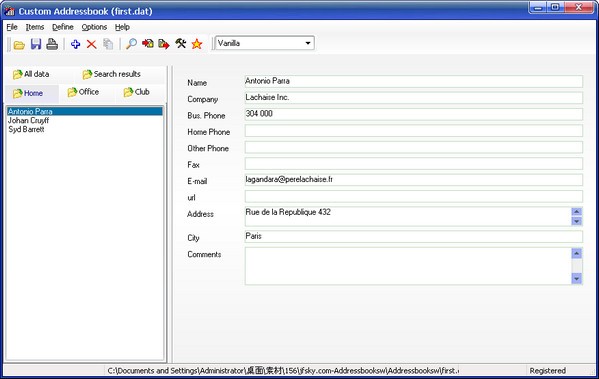Click the empty Home Phone field
599x379 pixels.
coord(414,130)
